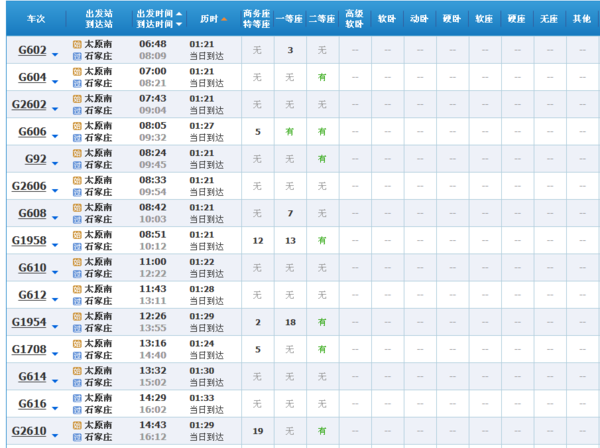This screenshot has height=448, width=600.
Task: Open train G2602 link
Action: click(29, 104)
